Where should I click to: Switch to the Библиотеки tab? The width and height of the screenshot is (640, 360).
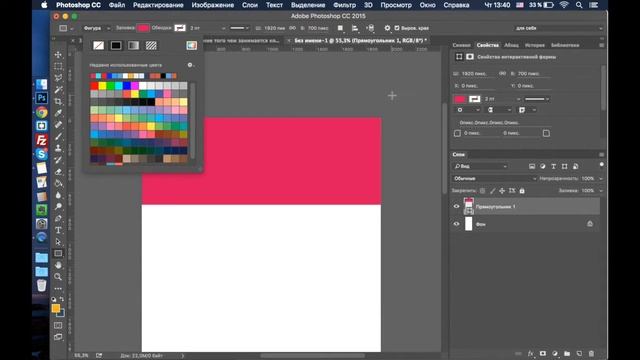pyautogui.click(x=565, y=45)
